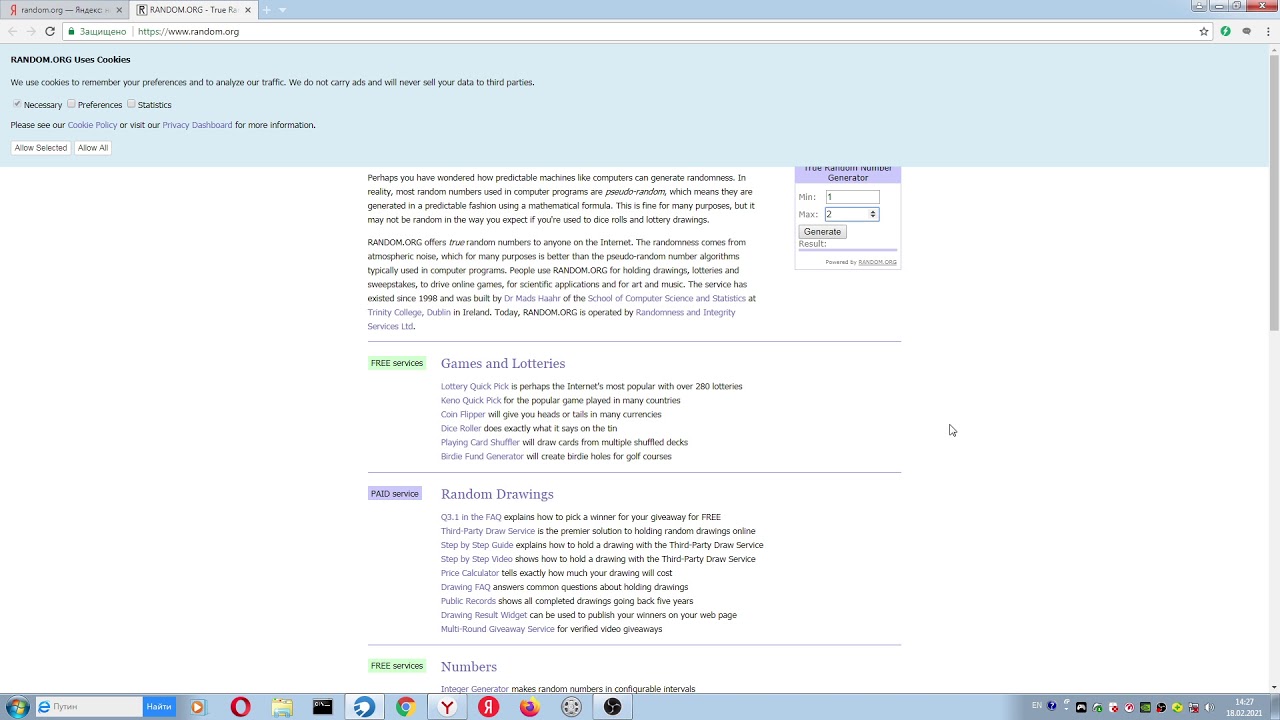Toggle the Statistics cookie checkbox
Screen dimensions: 1280x720
pos(131,104)
